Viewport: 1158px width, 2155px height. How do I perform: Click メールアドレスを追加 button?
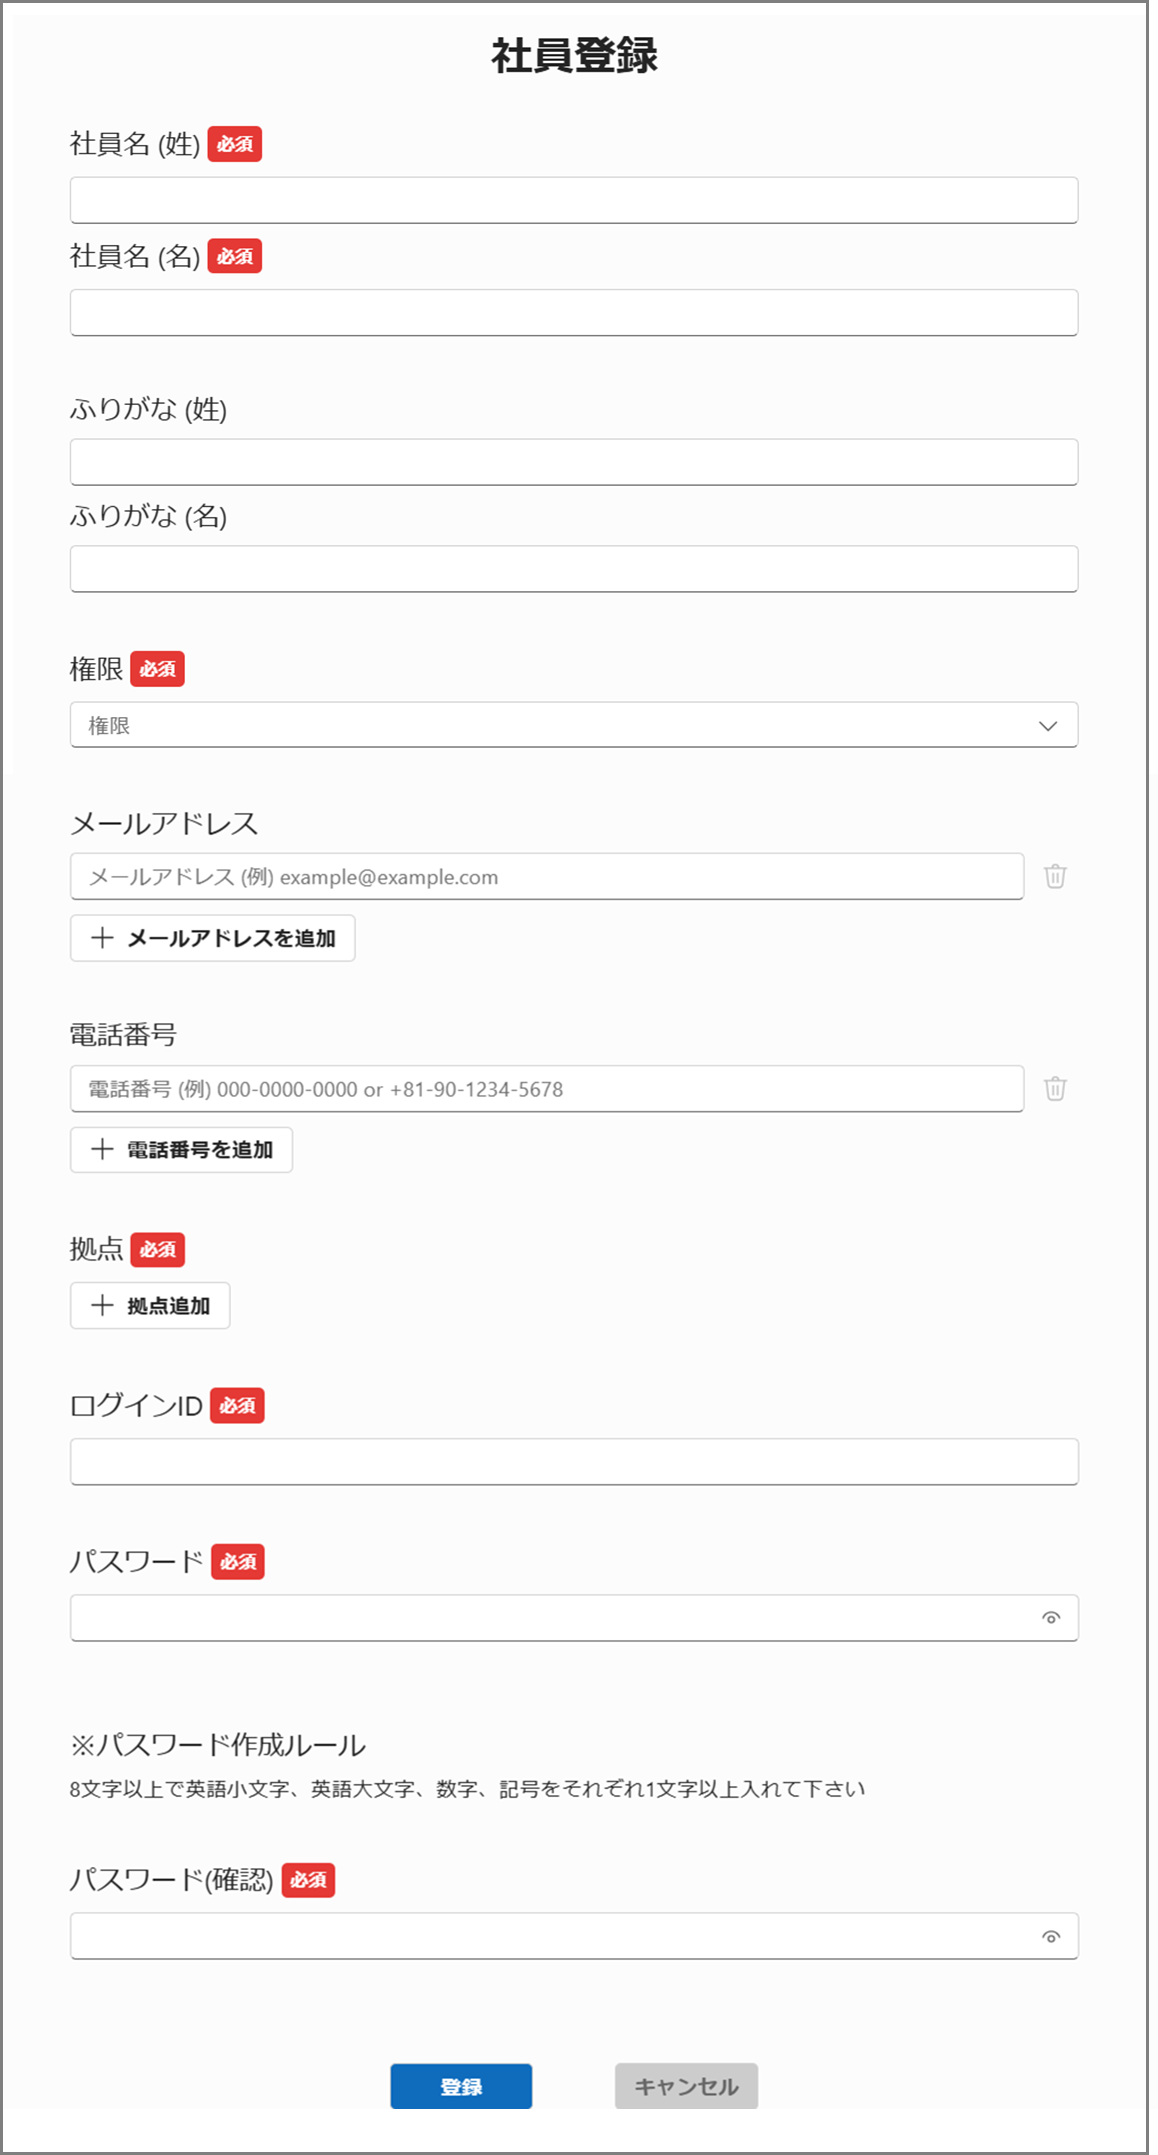click(212, 938)
